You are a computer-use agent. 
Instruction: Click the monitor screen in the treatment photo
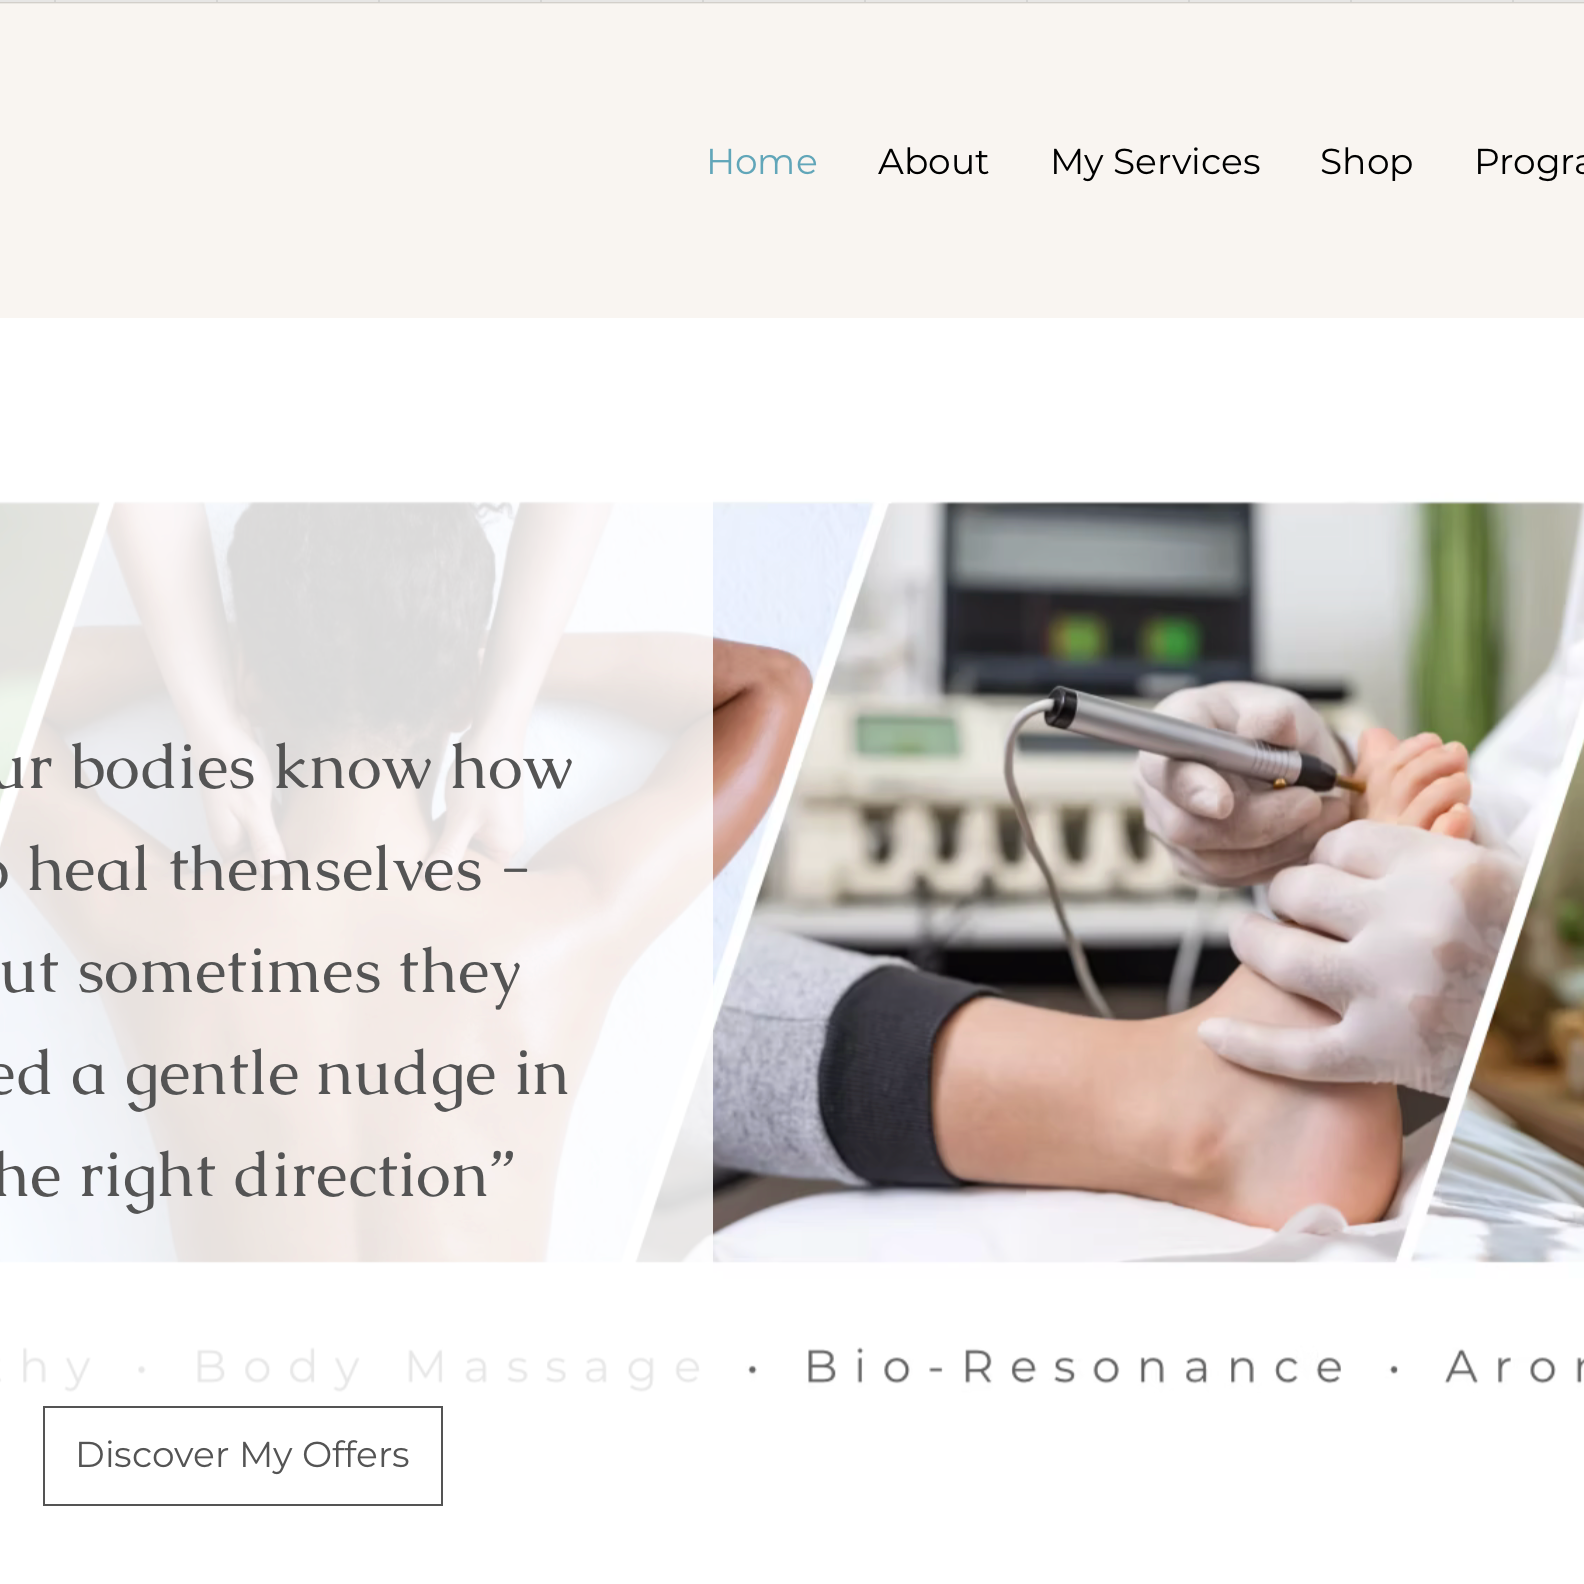pos(1100,598)
